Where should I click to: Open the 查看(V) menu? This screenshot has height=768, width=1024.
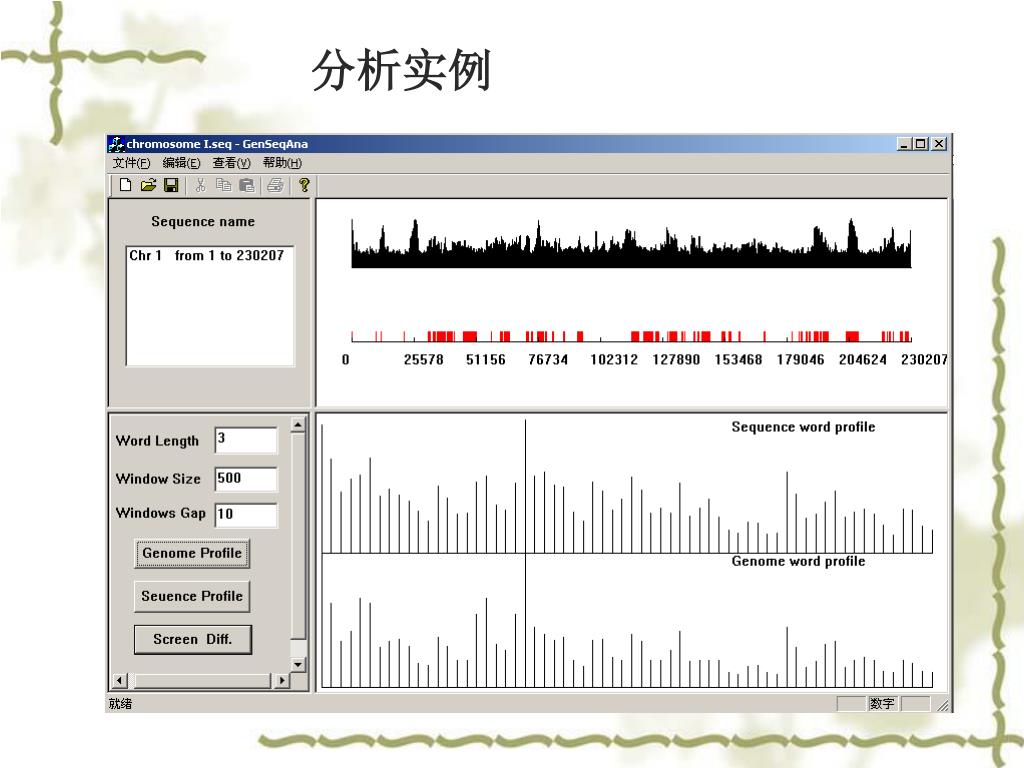point(232,163)
